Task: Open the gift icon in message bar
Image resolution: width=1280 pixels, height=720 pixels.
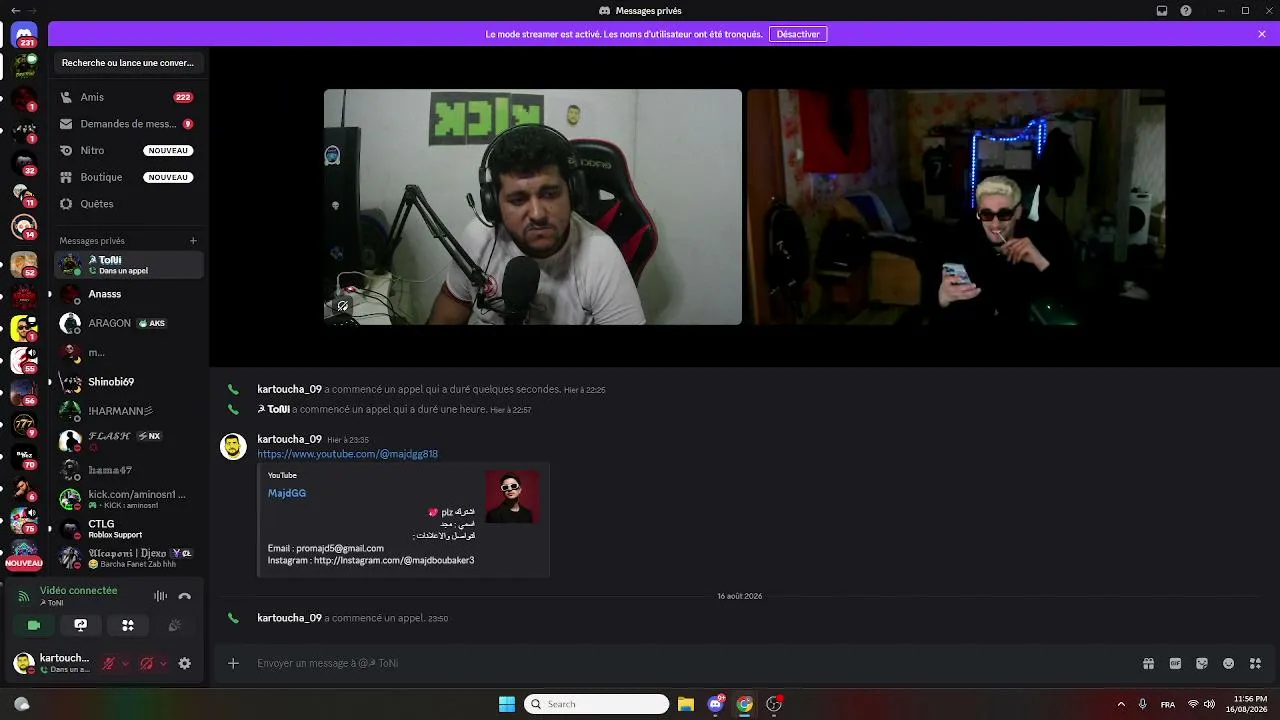Action: (x=1148, y=663)
